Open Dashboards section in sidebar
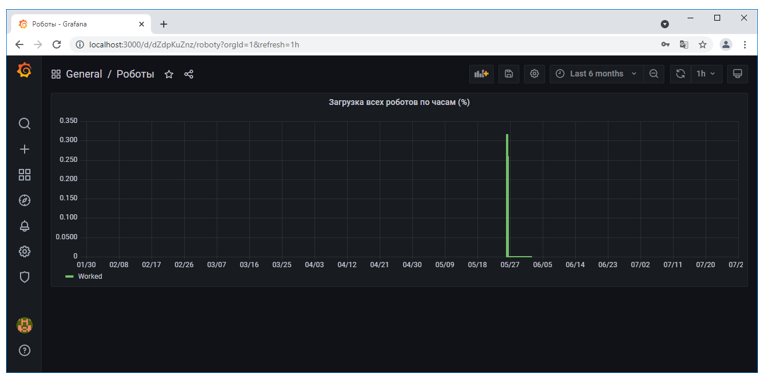Image resolution: width=769 pixels, height=385 pixels. tap(25, 175)
